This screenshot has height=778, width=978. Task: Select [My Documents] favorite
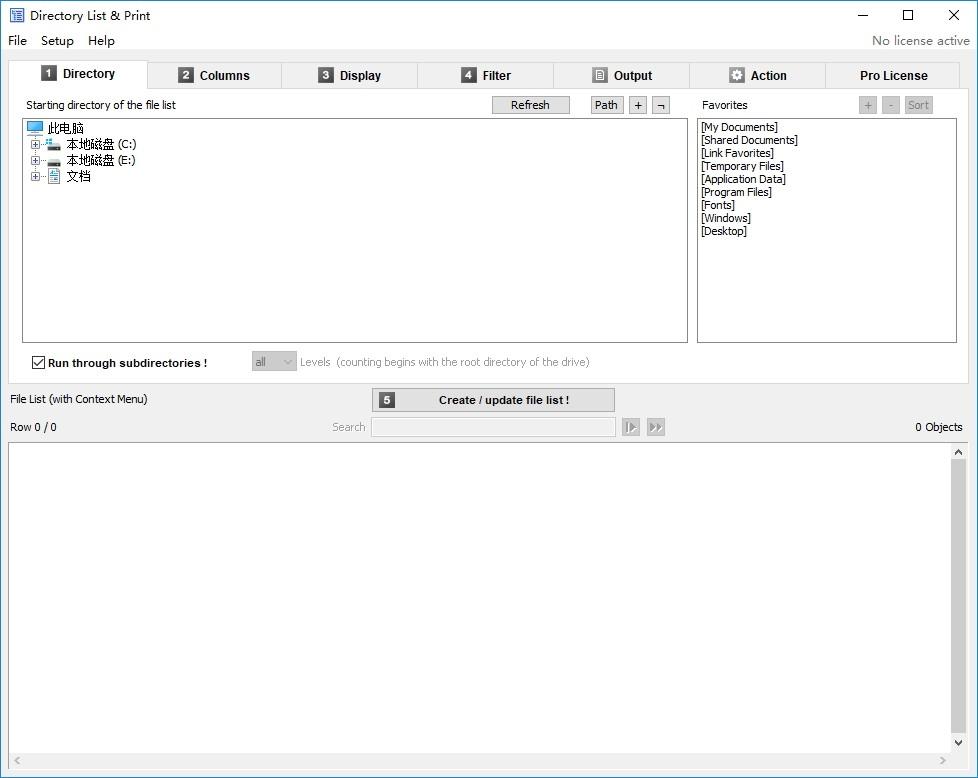(739, 127)
